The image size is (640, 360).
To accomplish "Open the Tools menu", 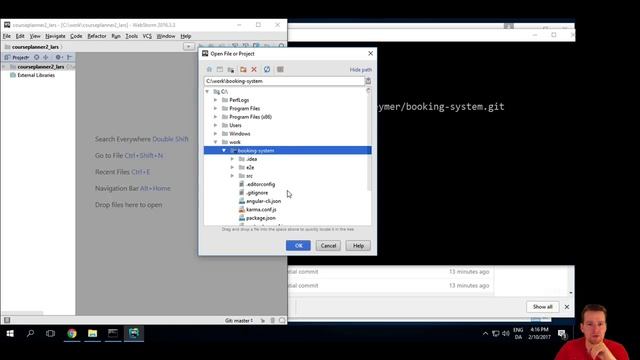I will pos(131,36).
